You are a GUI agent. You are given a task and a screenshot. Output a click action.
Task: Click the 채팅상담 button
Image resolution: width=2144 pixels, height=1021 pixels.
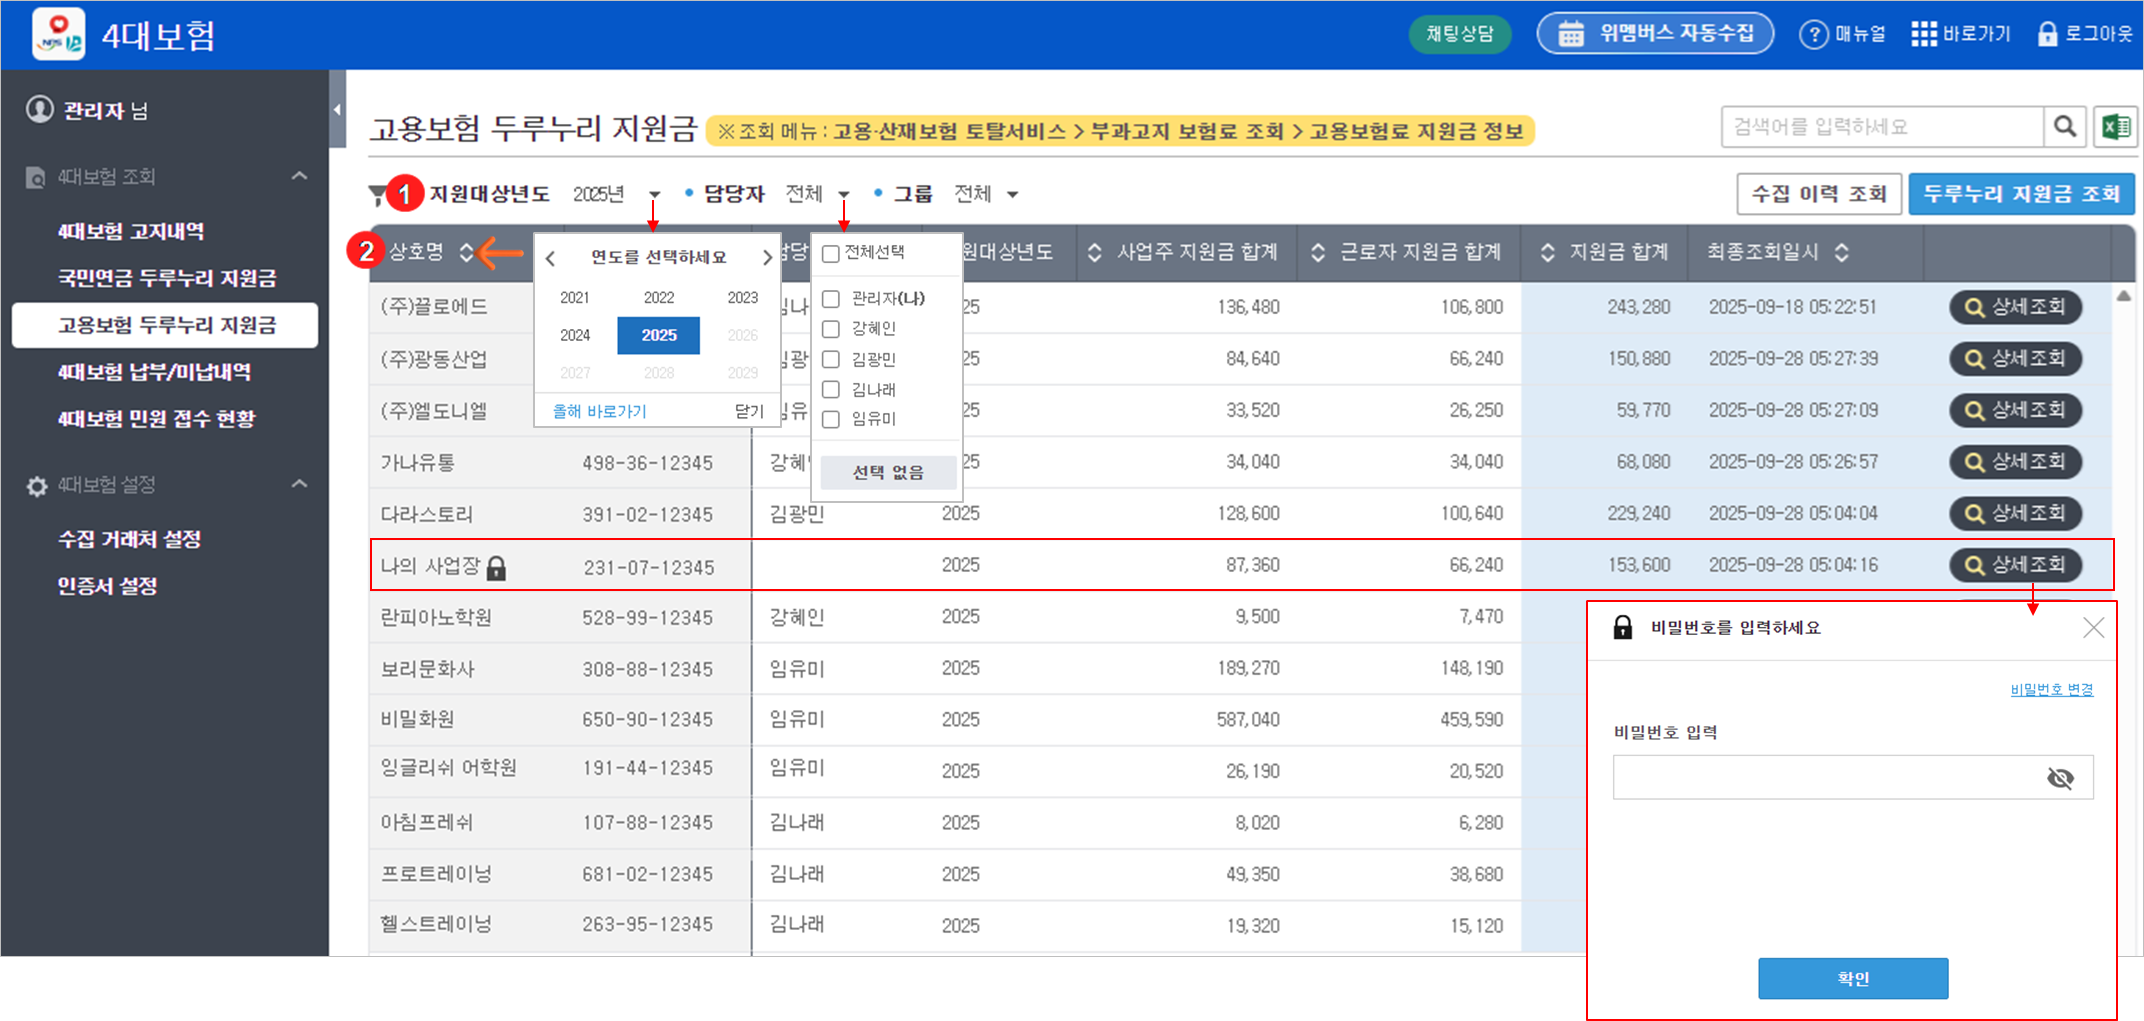1460,34
